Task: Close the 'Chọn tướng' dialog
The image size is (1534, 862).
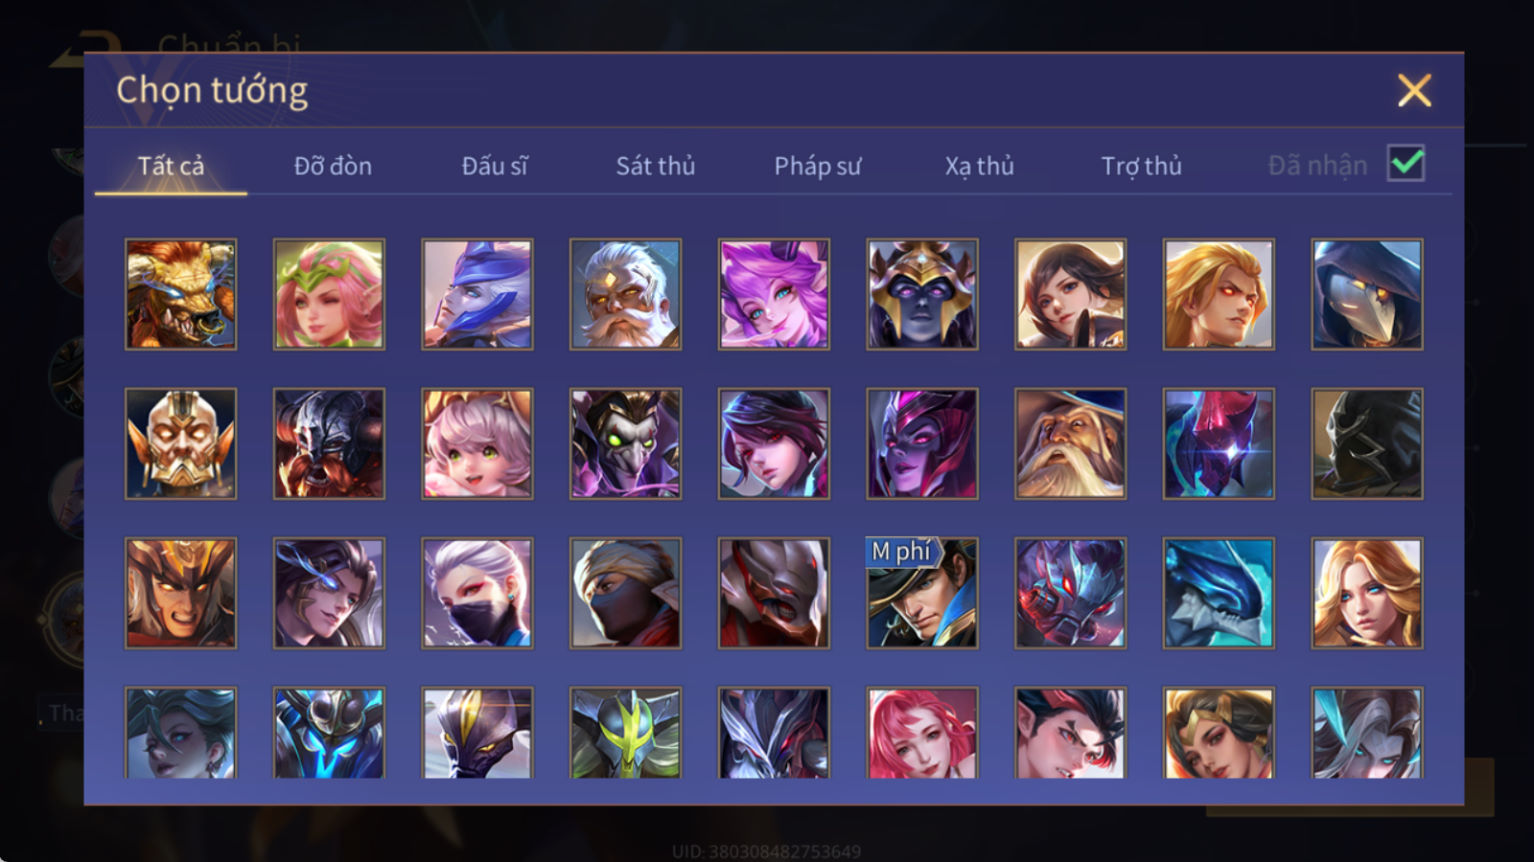Action: (1414, 91)
